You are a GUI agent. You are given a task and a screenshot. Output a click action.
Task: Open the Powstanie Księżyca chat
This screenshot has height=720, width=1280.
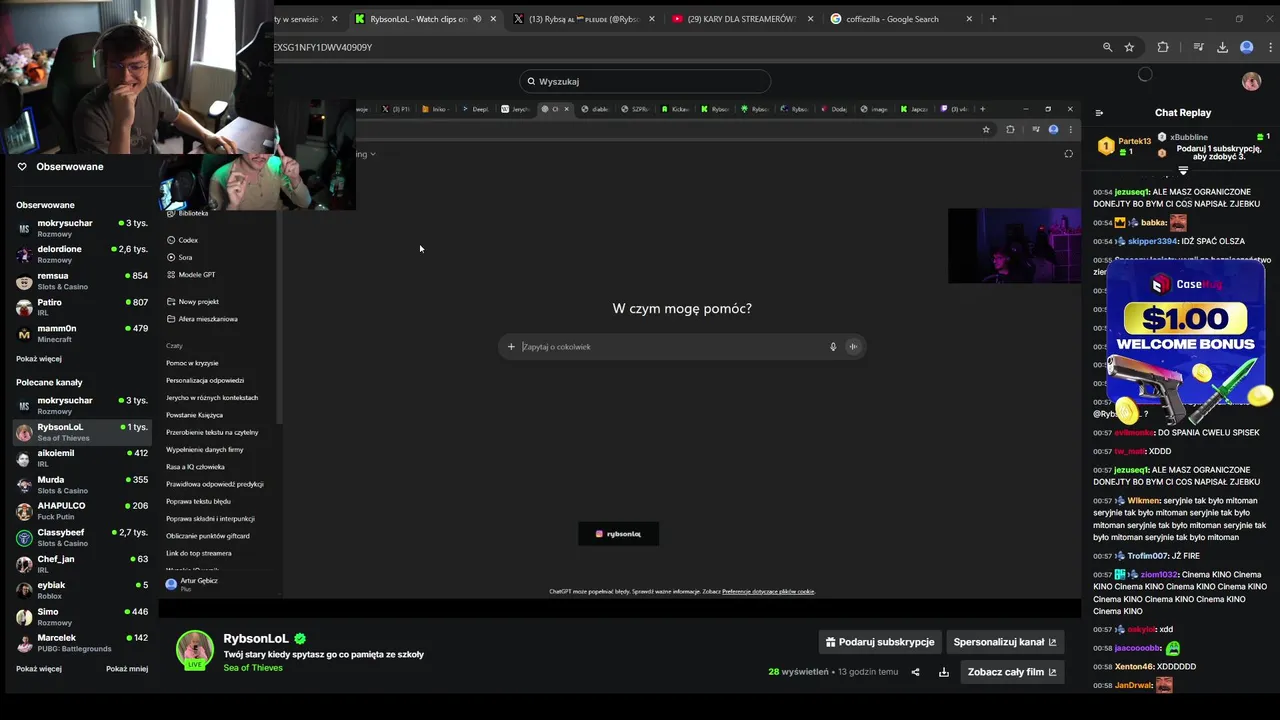(x=194, y=415)
